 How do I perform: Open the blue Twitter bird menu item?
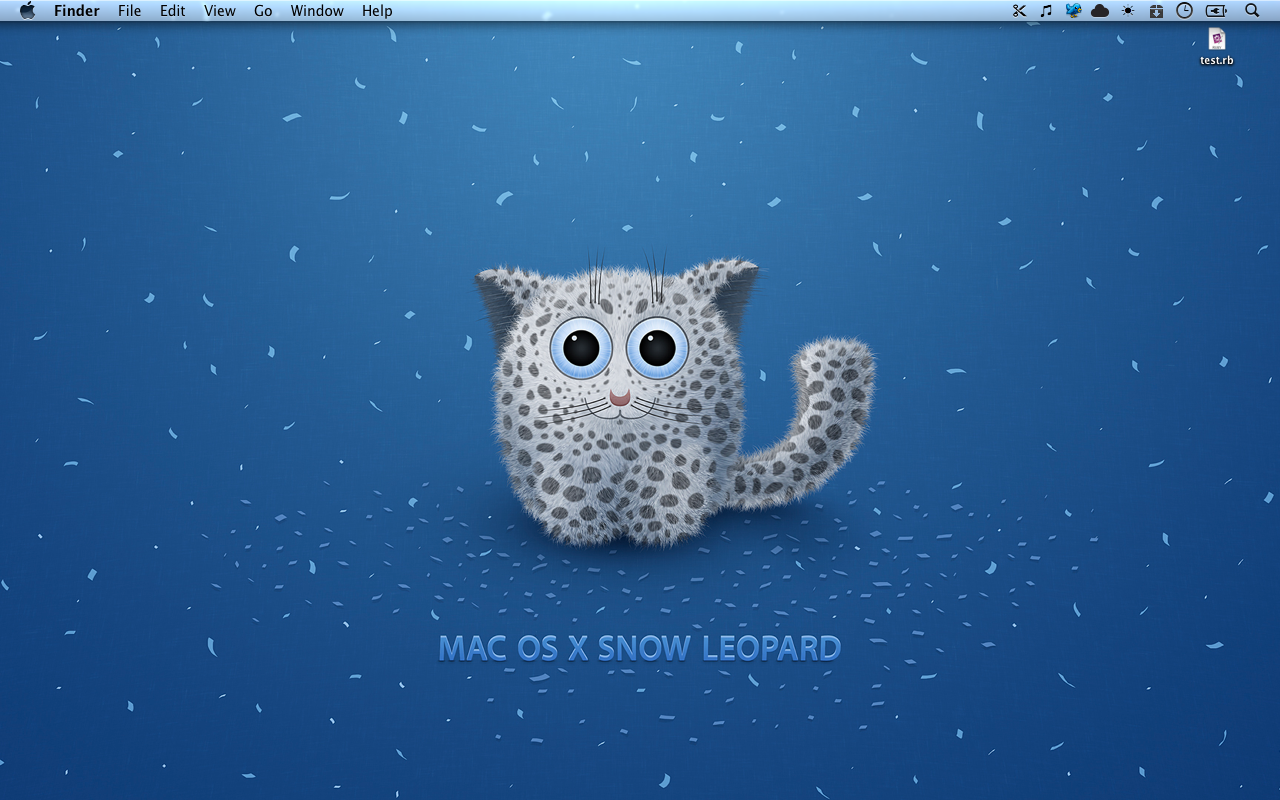(x=1073, y=11)
